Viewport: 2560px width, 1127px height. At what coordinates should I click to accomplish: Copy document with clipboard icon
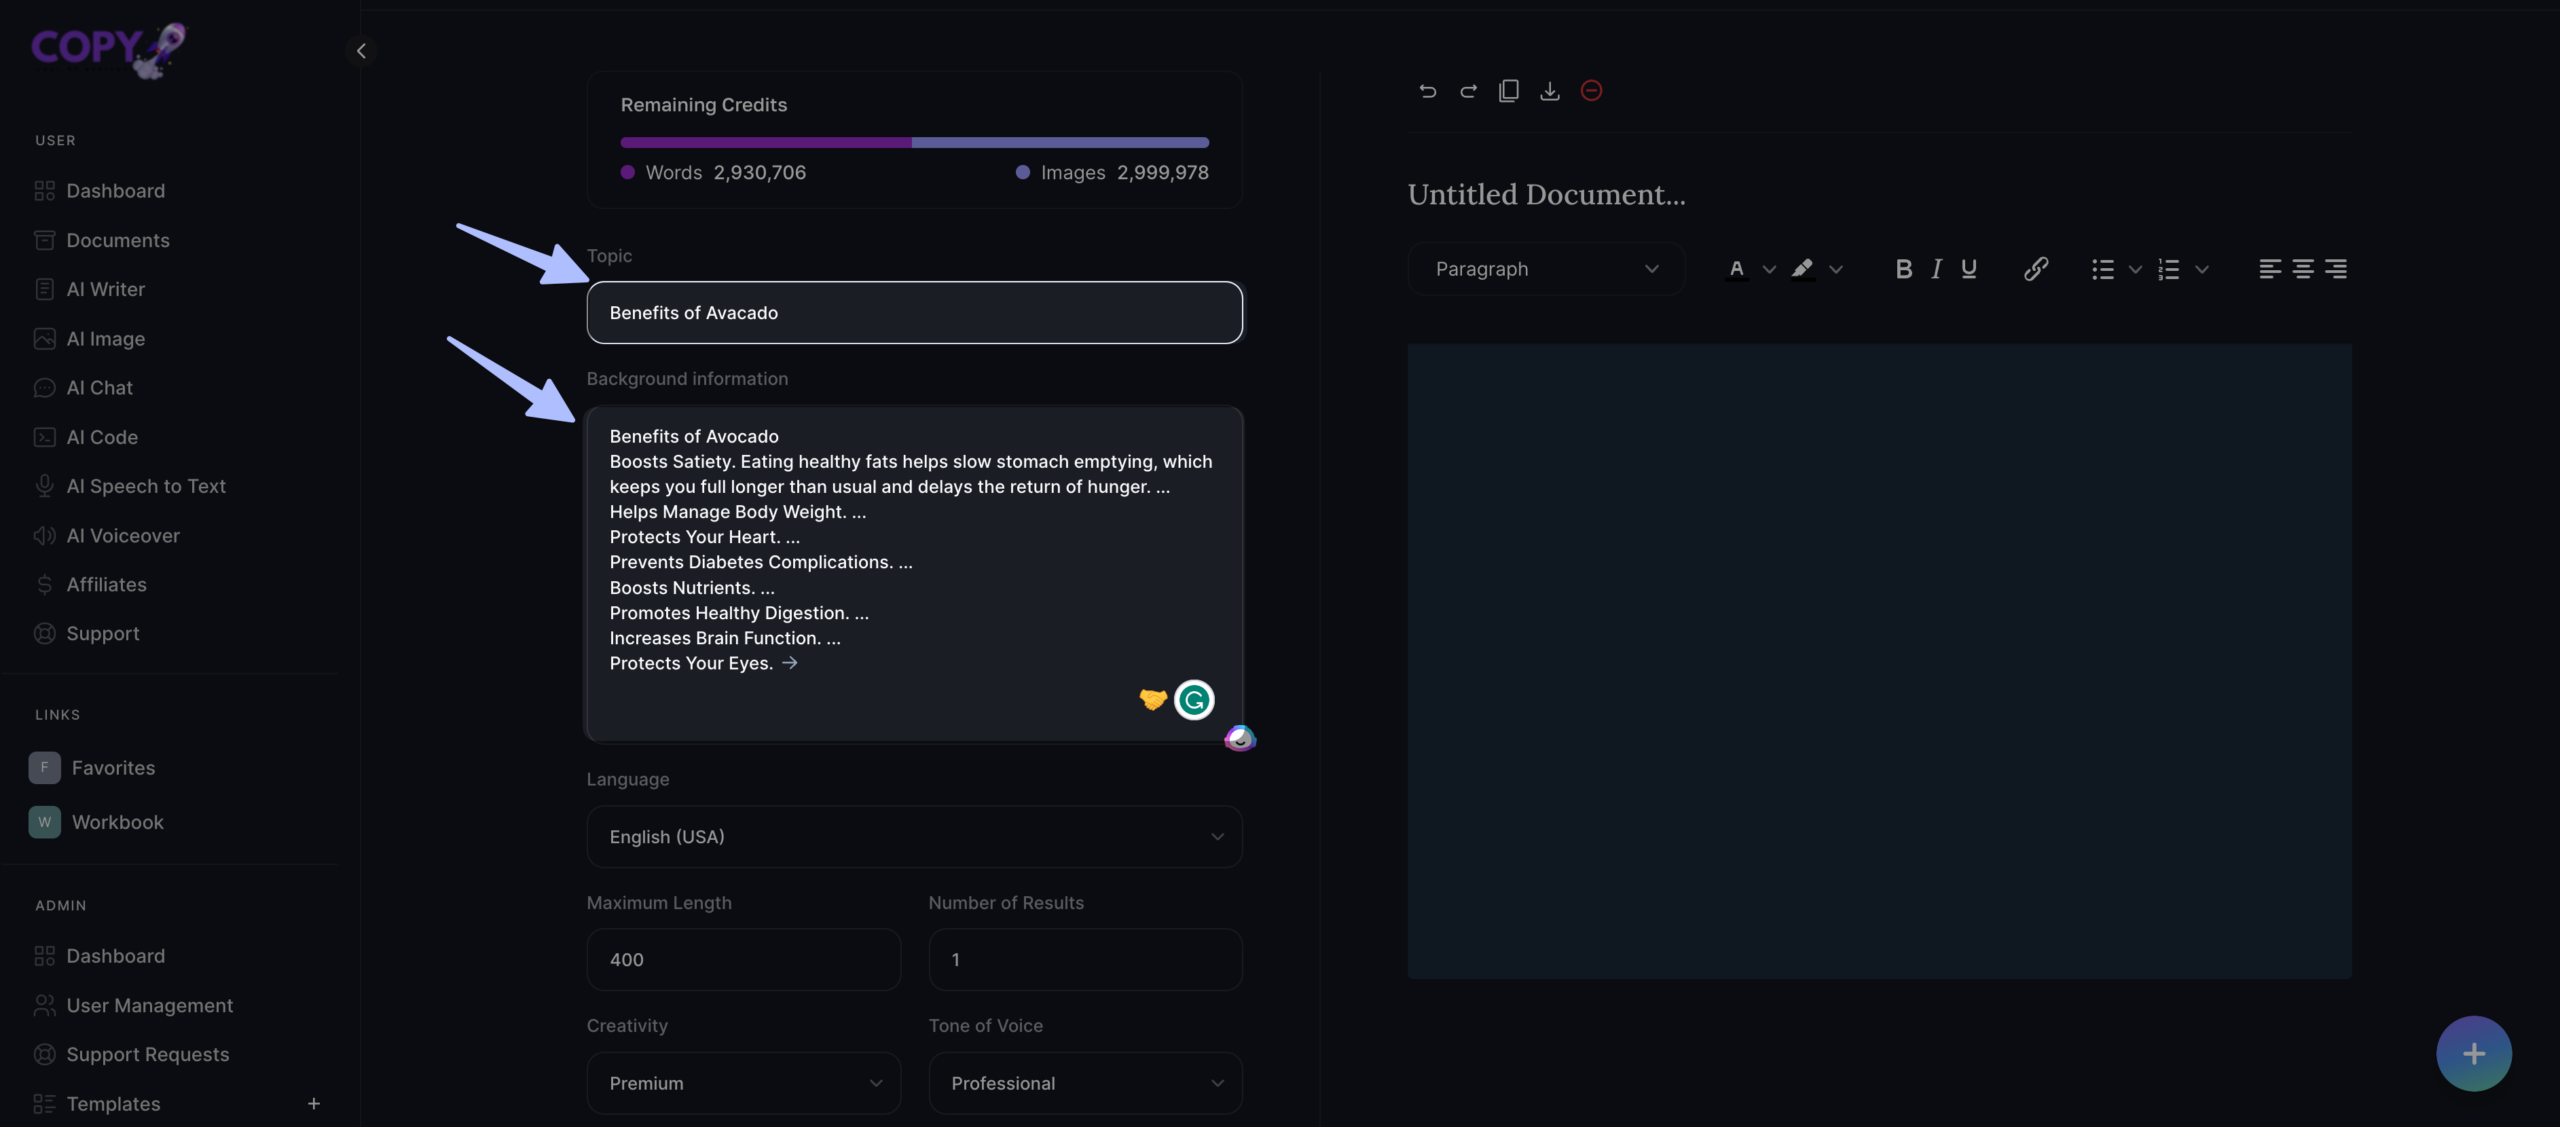pos(1508,91)
